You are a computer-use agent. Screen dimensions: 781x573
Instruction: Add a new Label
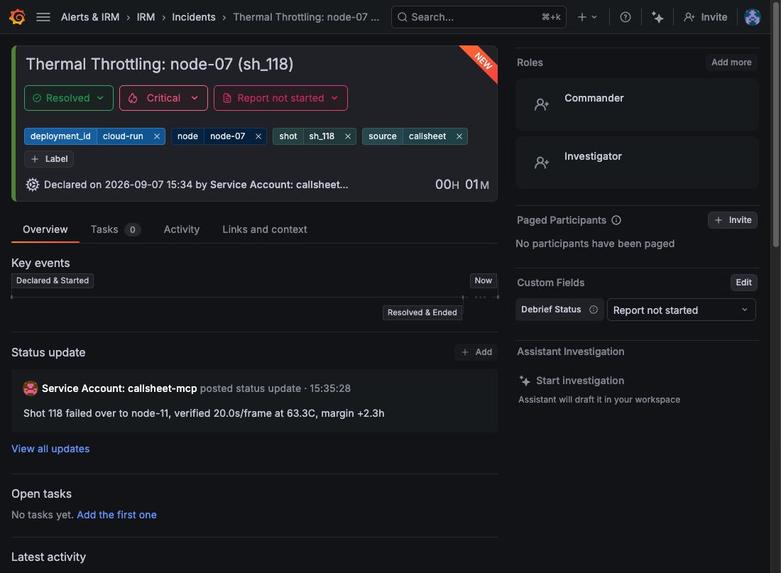(x=49, y=159)
